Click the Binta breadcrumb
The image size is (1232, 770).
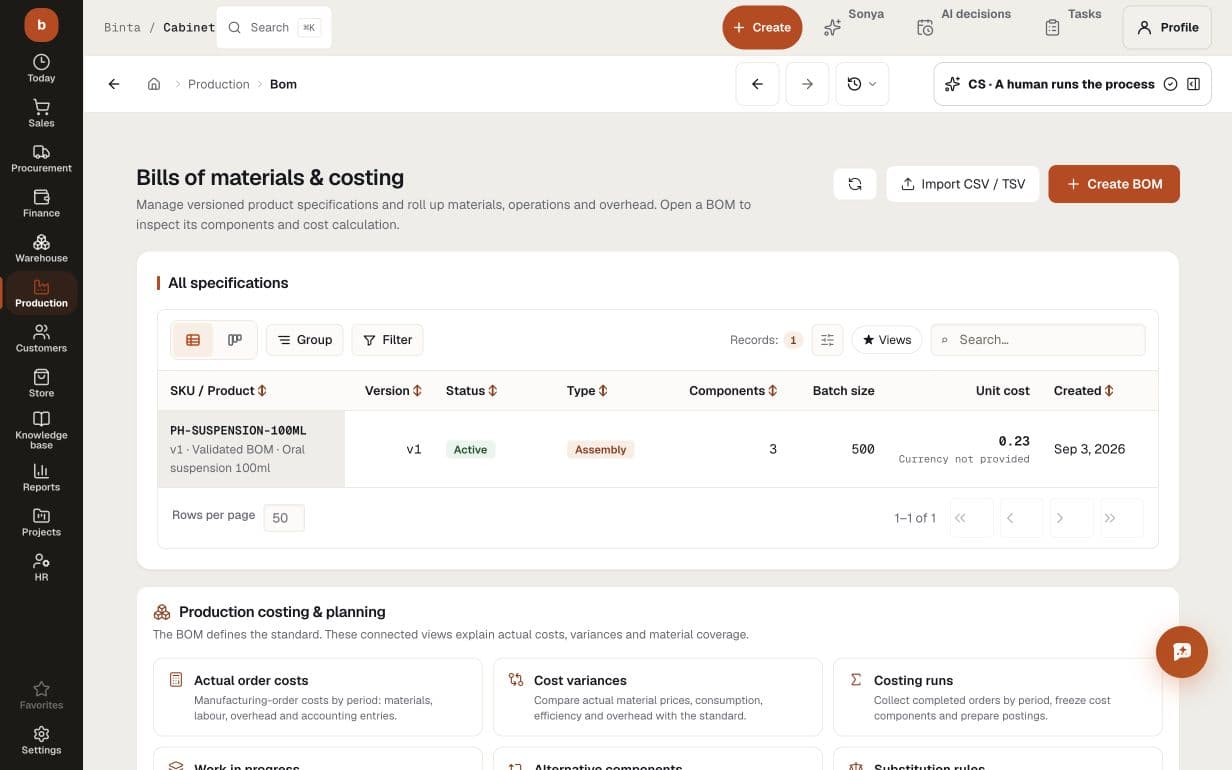tap(122, 27)
